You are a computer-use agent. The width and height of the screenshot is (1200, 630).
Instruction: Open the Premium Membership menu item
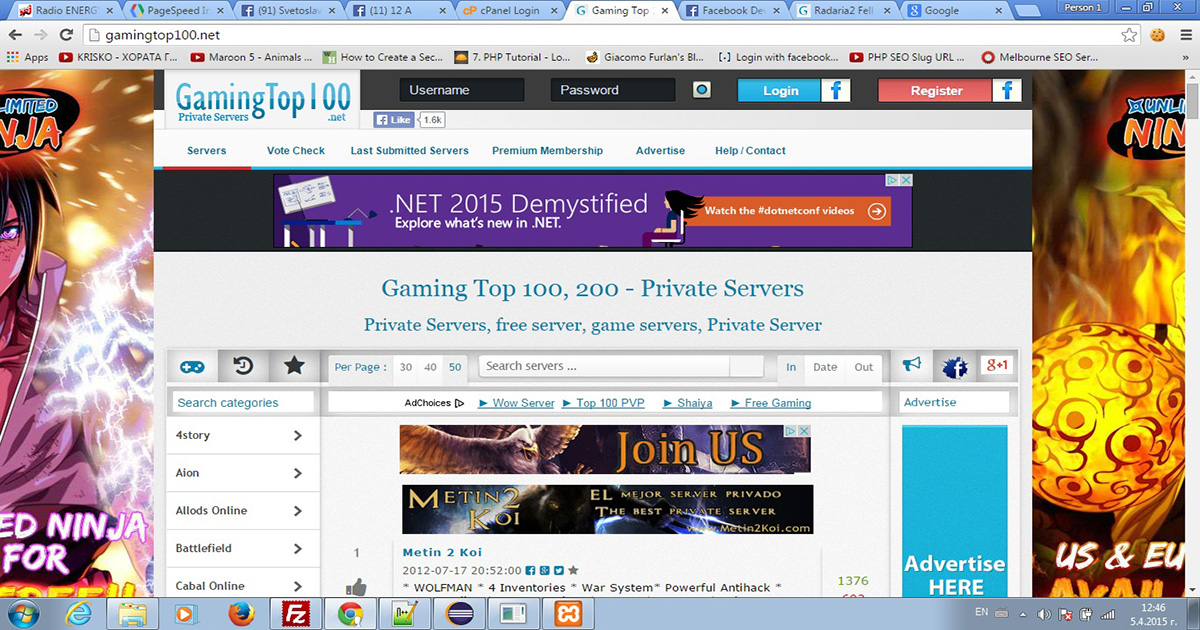tap(547, 150)
